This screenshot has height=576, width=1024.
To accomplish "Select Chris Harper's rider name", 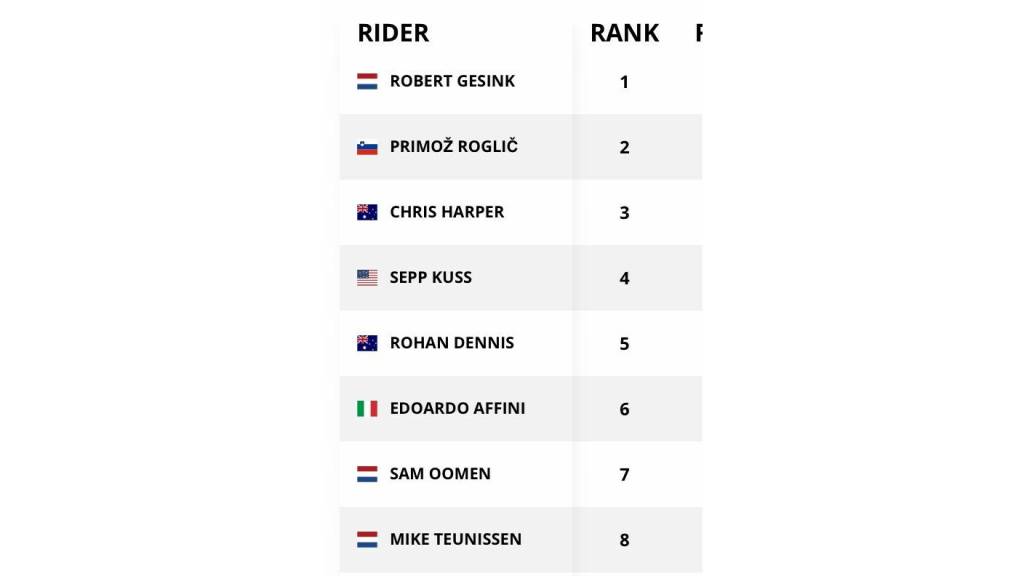I will (447, 212).
